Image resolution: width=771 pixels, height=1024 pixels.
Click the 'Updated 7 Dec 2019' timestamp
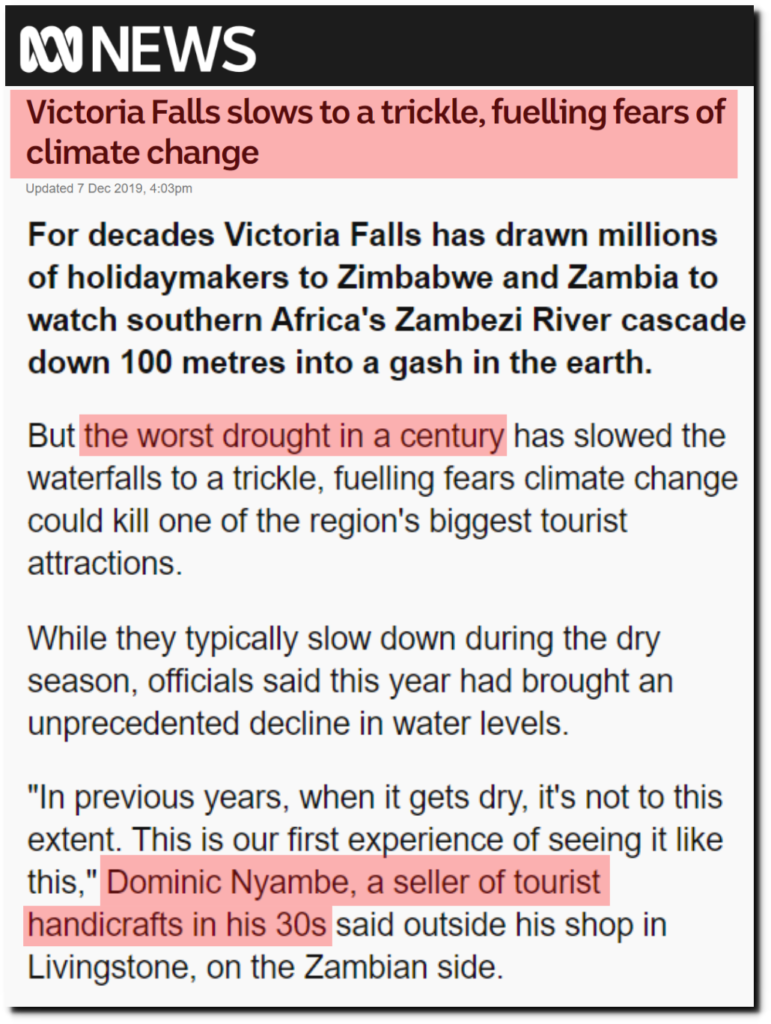109,189
